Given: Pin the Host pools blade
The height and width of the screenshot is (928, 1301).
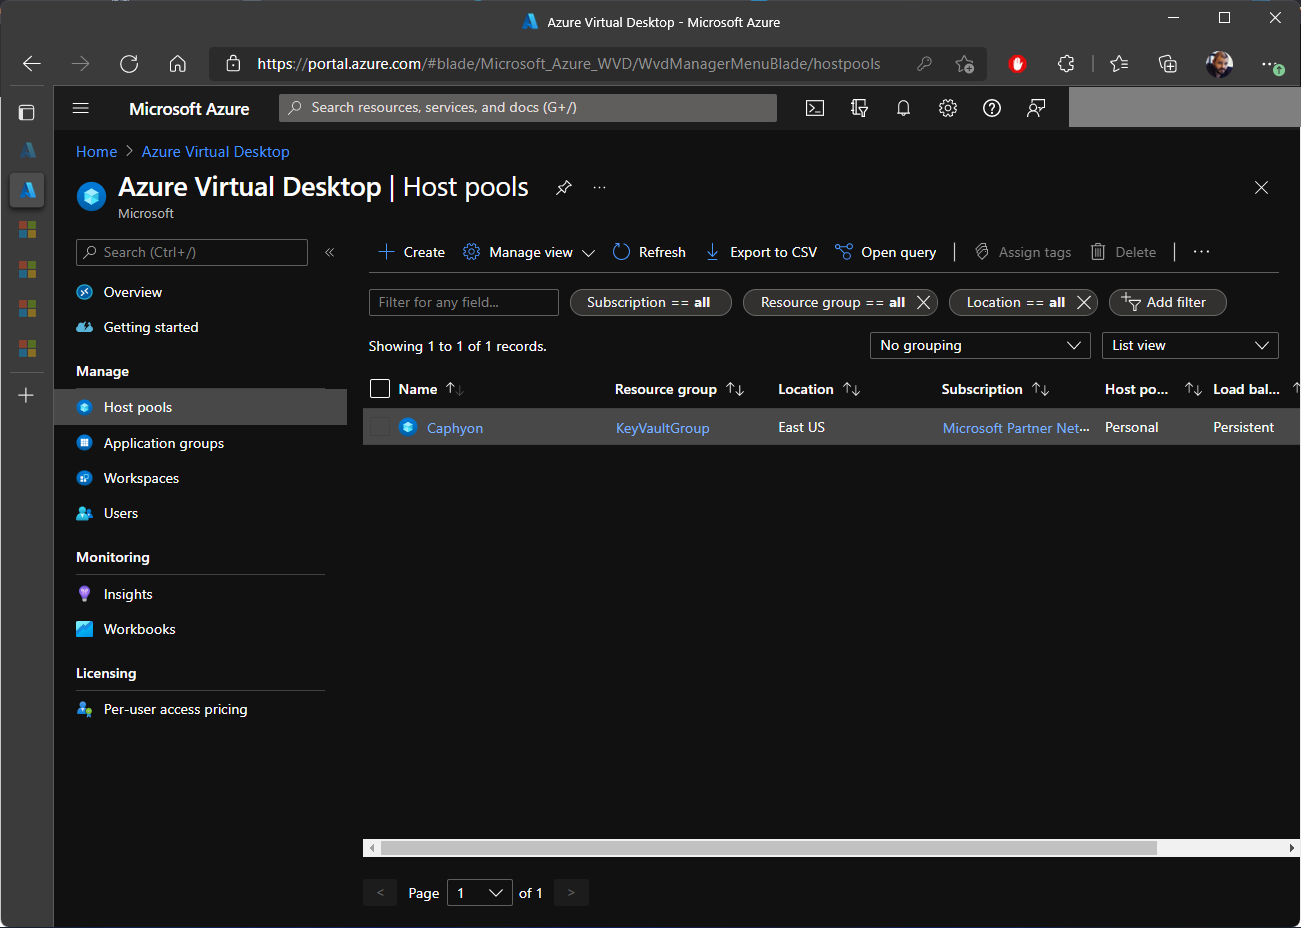Looking at the screenshot, I should pyautogui.click(x=564, y=187).
